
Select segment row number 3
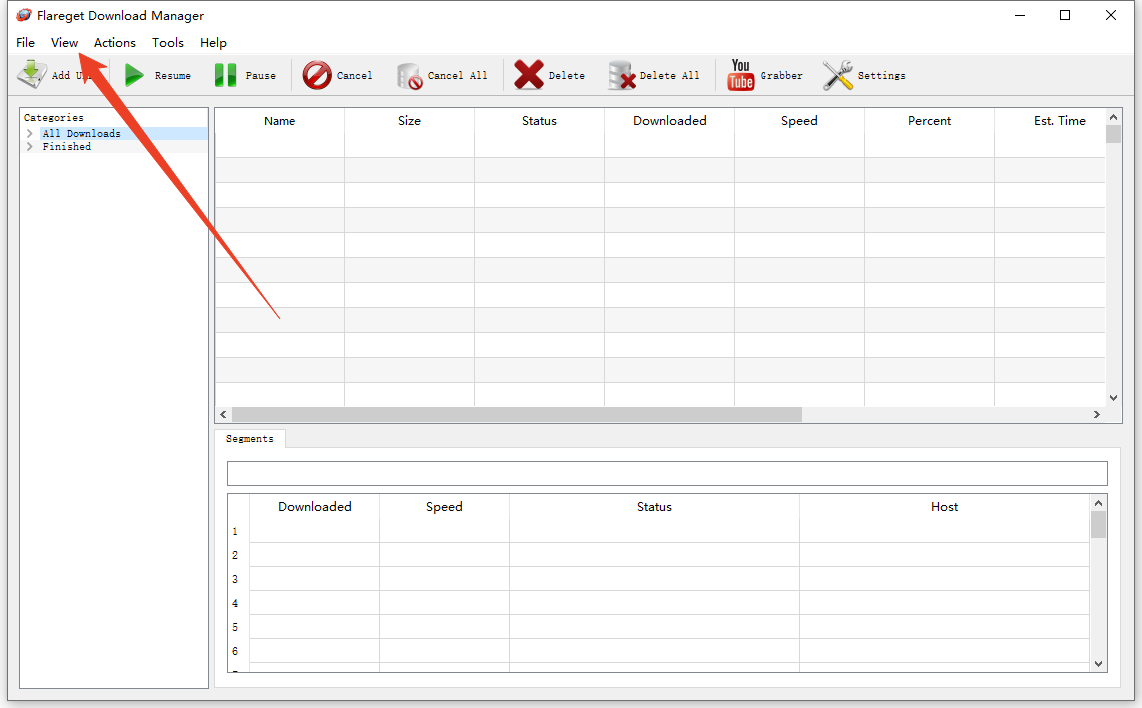tap(235, 579)
